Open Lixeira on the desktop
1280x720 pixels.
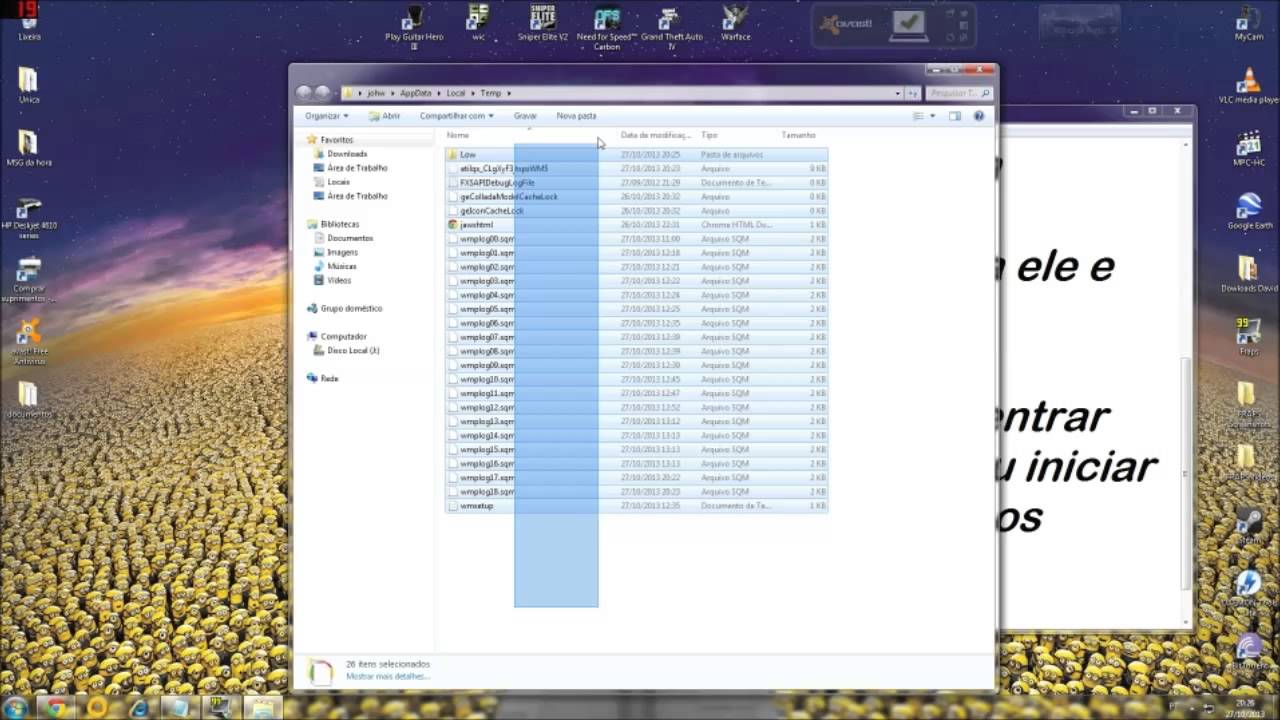click(x=28, y=20)
